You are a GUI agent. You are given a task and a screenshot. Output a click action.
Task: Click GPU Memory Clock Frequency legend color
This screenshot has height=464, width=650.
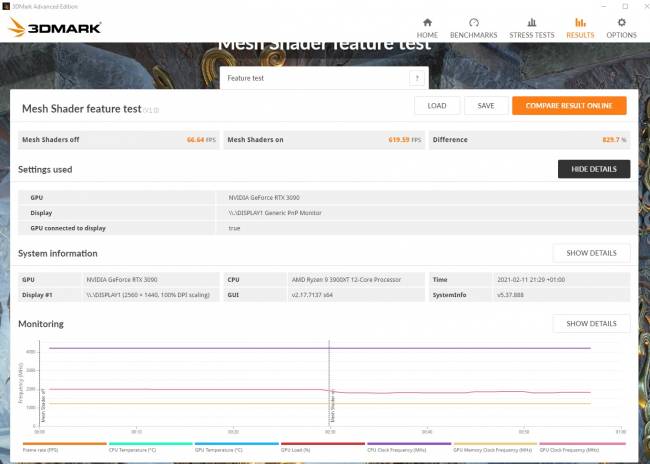[495, 444]
